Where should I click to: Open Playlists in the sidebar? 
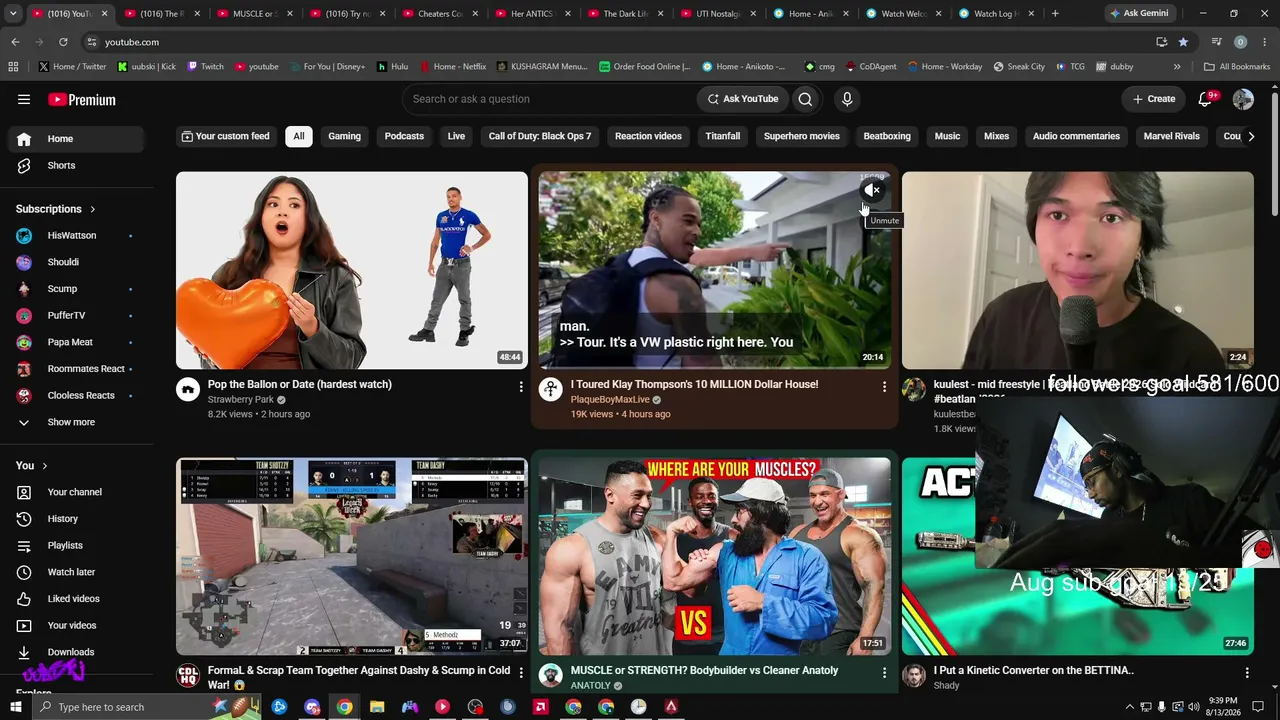tap(76, 545)
